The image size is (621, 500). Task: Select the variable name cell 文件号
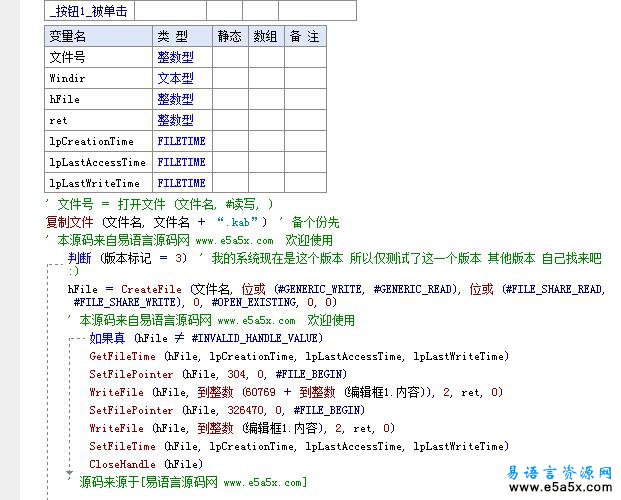(x=99, y=57)
